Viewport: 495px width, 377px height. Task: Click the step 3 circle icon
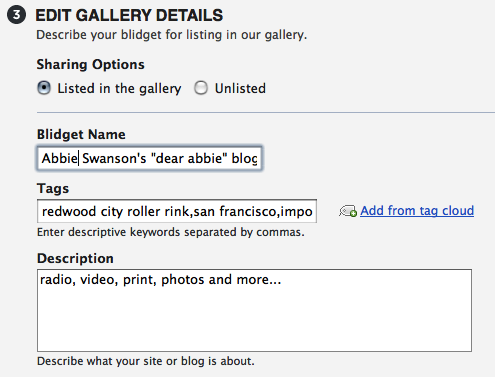click(16, 15)
